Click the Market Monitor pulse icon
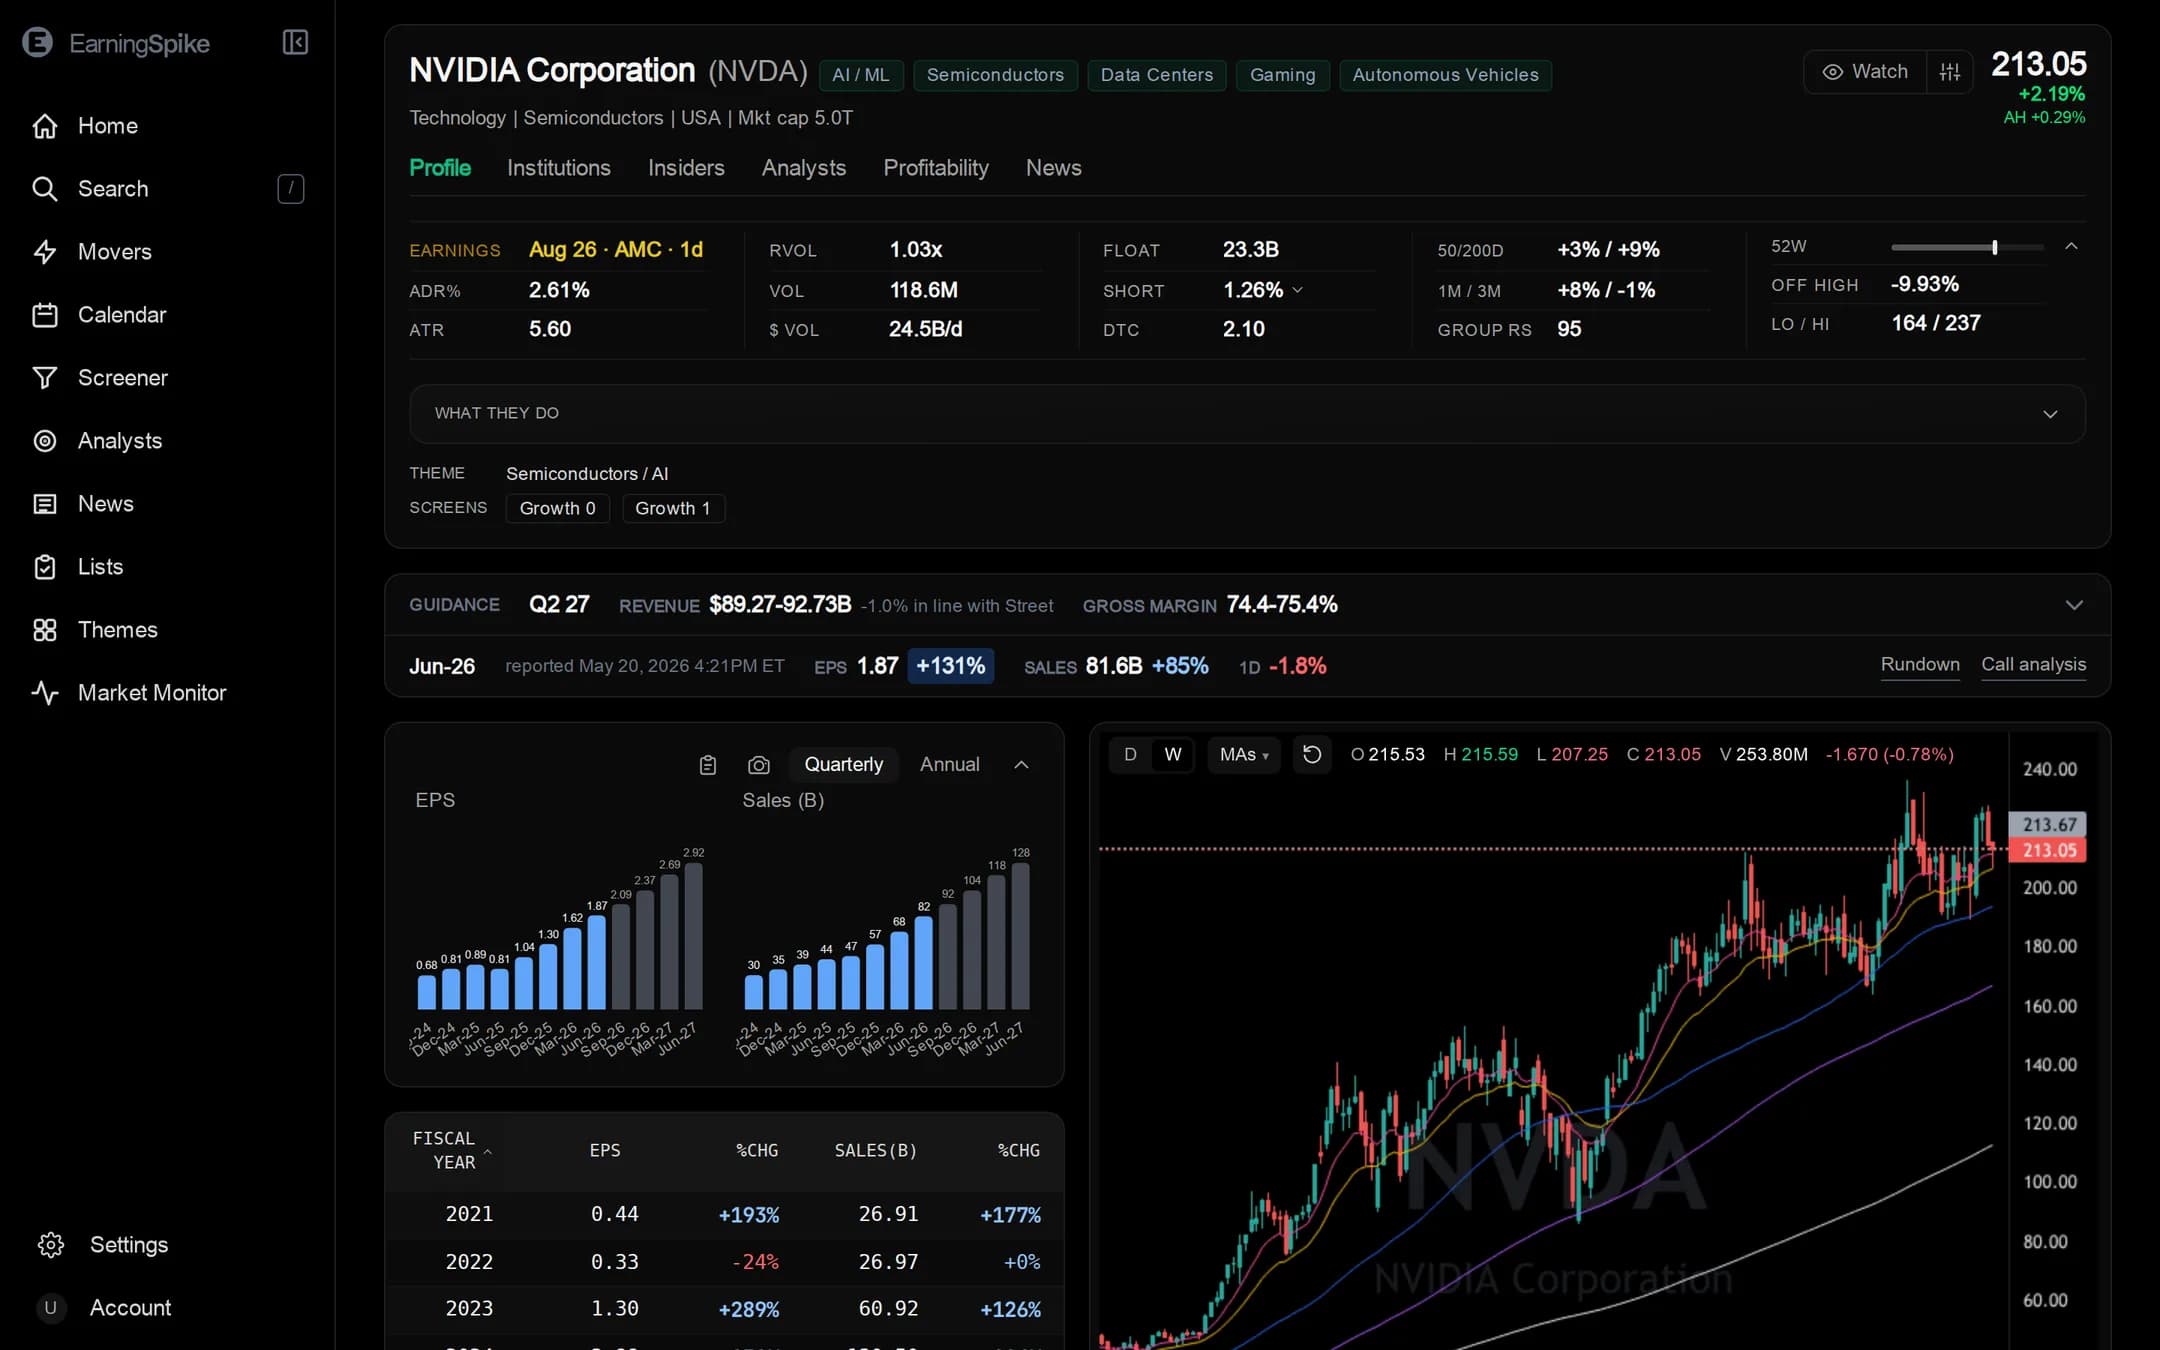 coord(45,693)
